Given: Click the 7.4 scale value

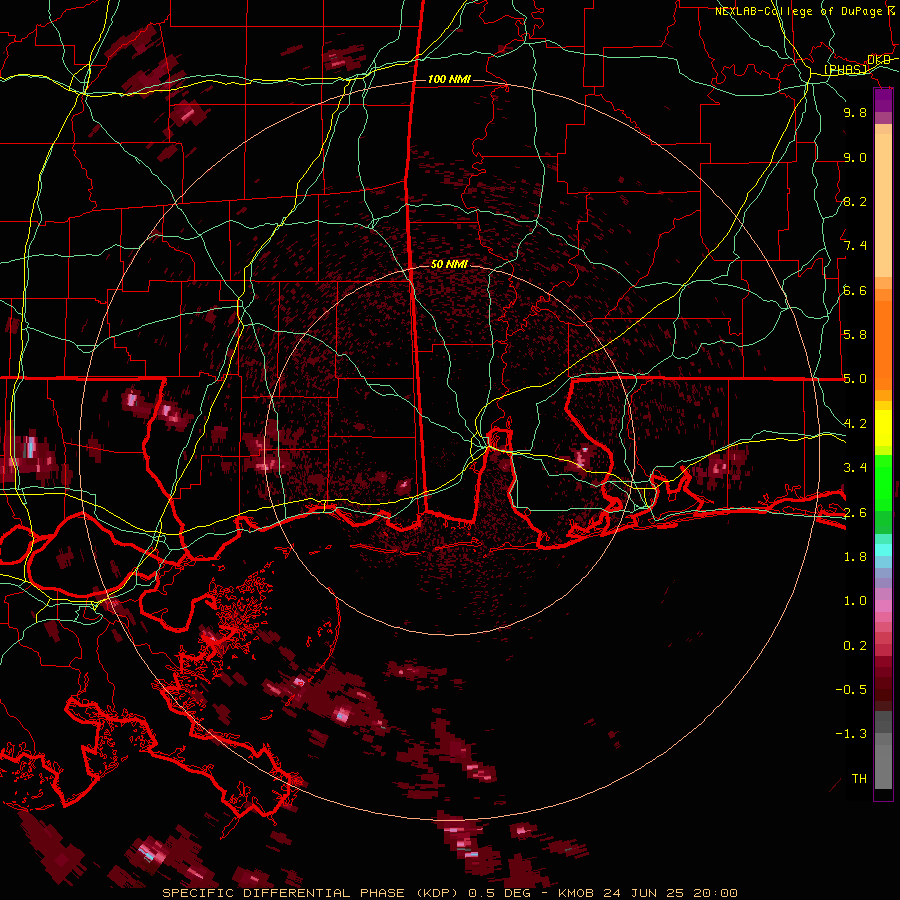Looking at the screenshot, I should (855, 246).
